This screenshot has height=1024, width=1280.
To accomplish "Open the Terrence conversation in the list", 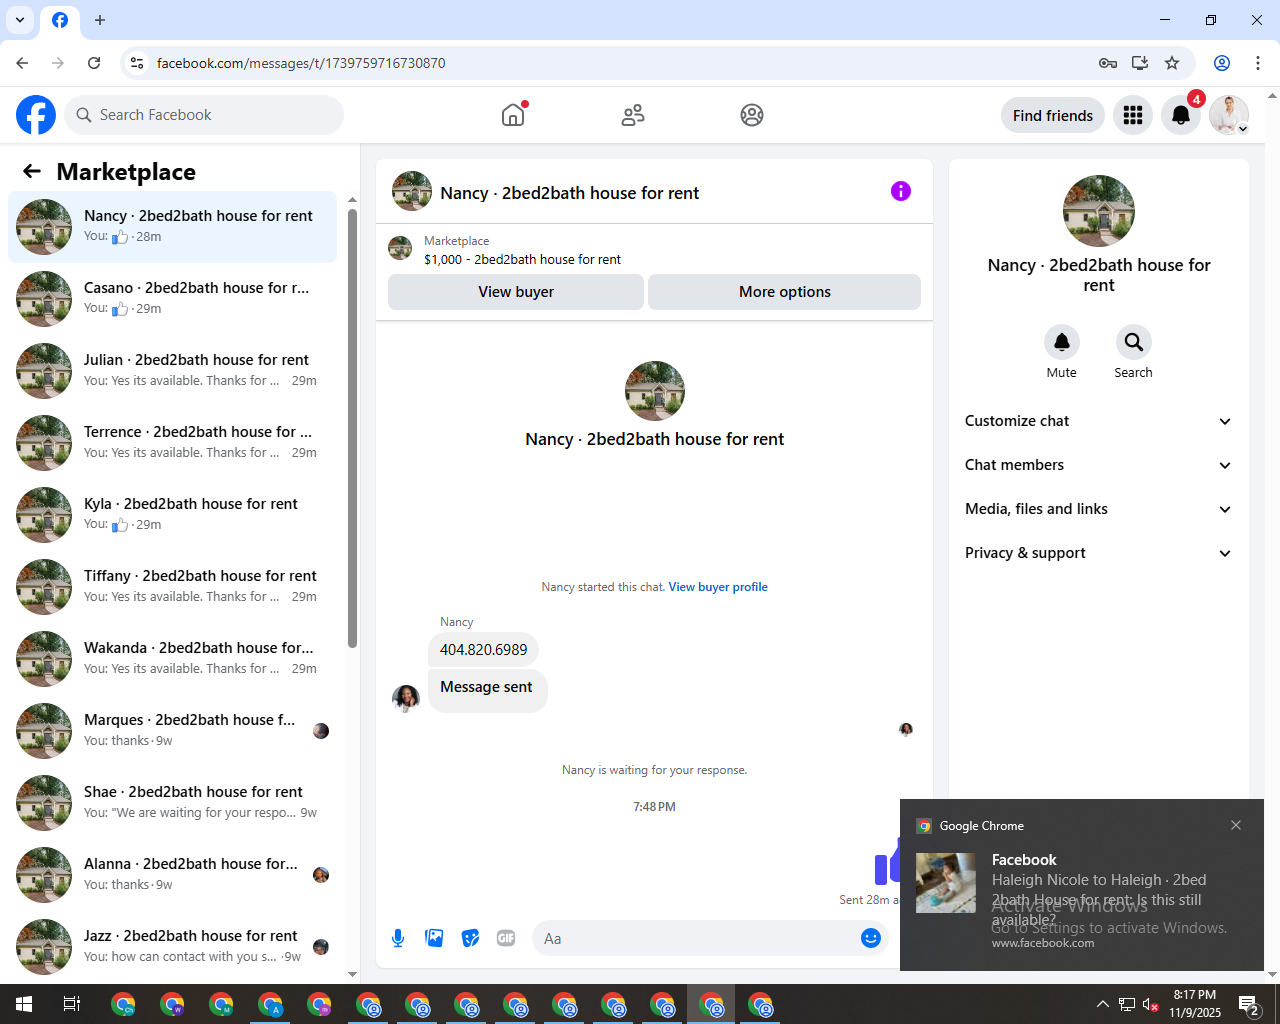I will [x=173, y=443].
